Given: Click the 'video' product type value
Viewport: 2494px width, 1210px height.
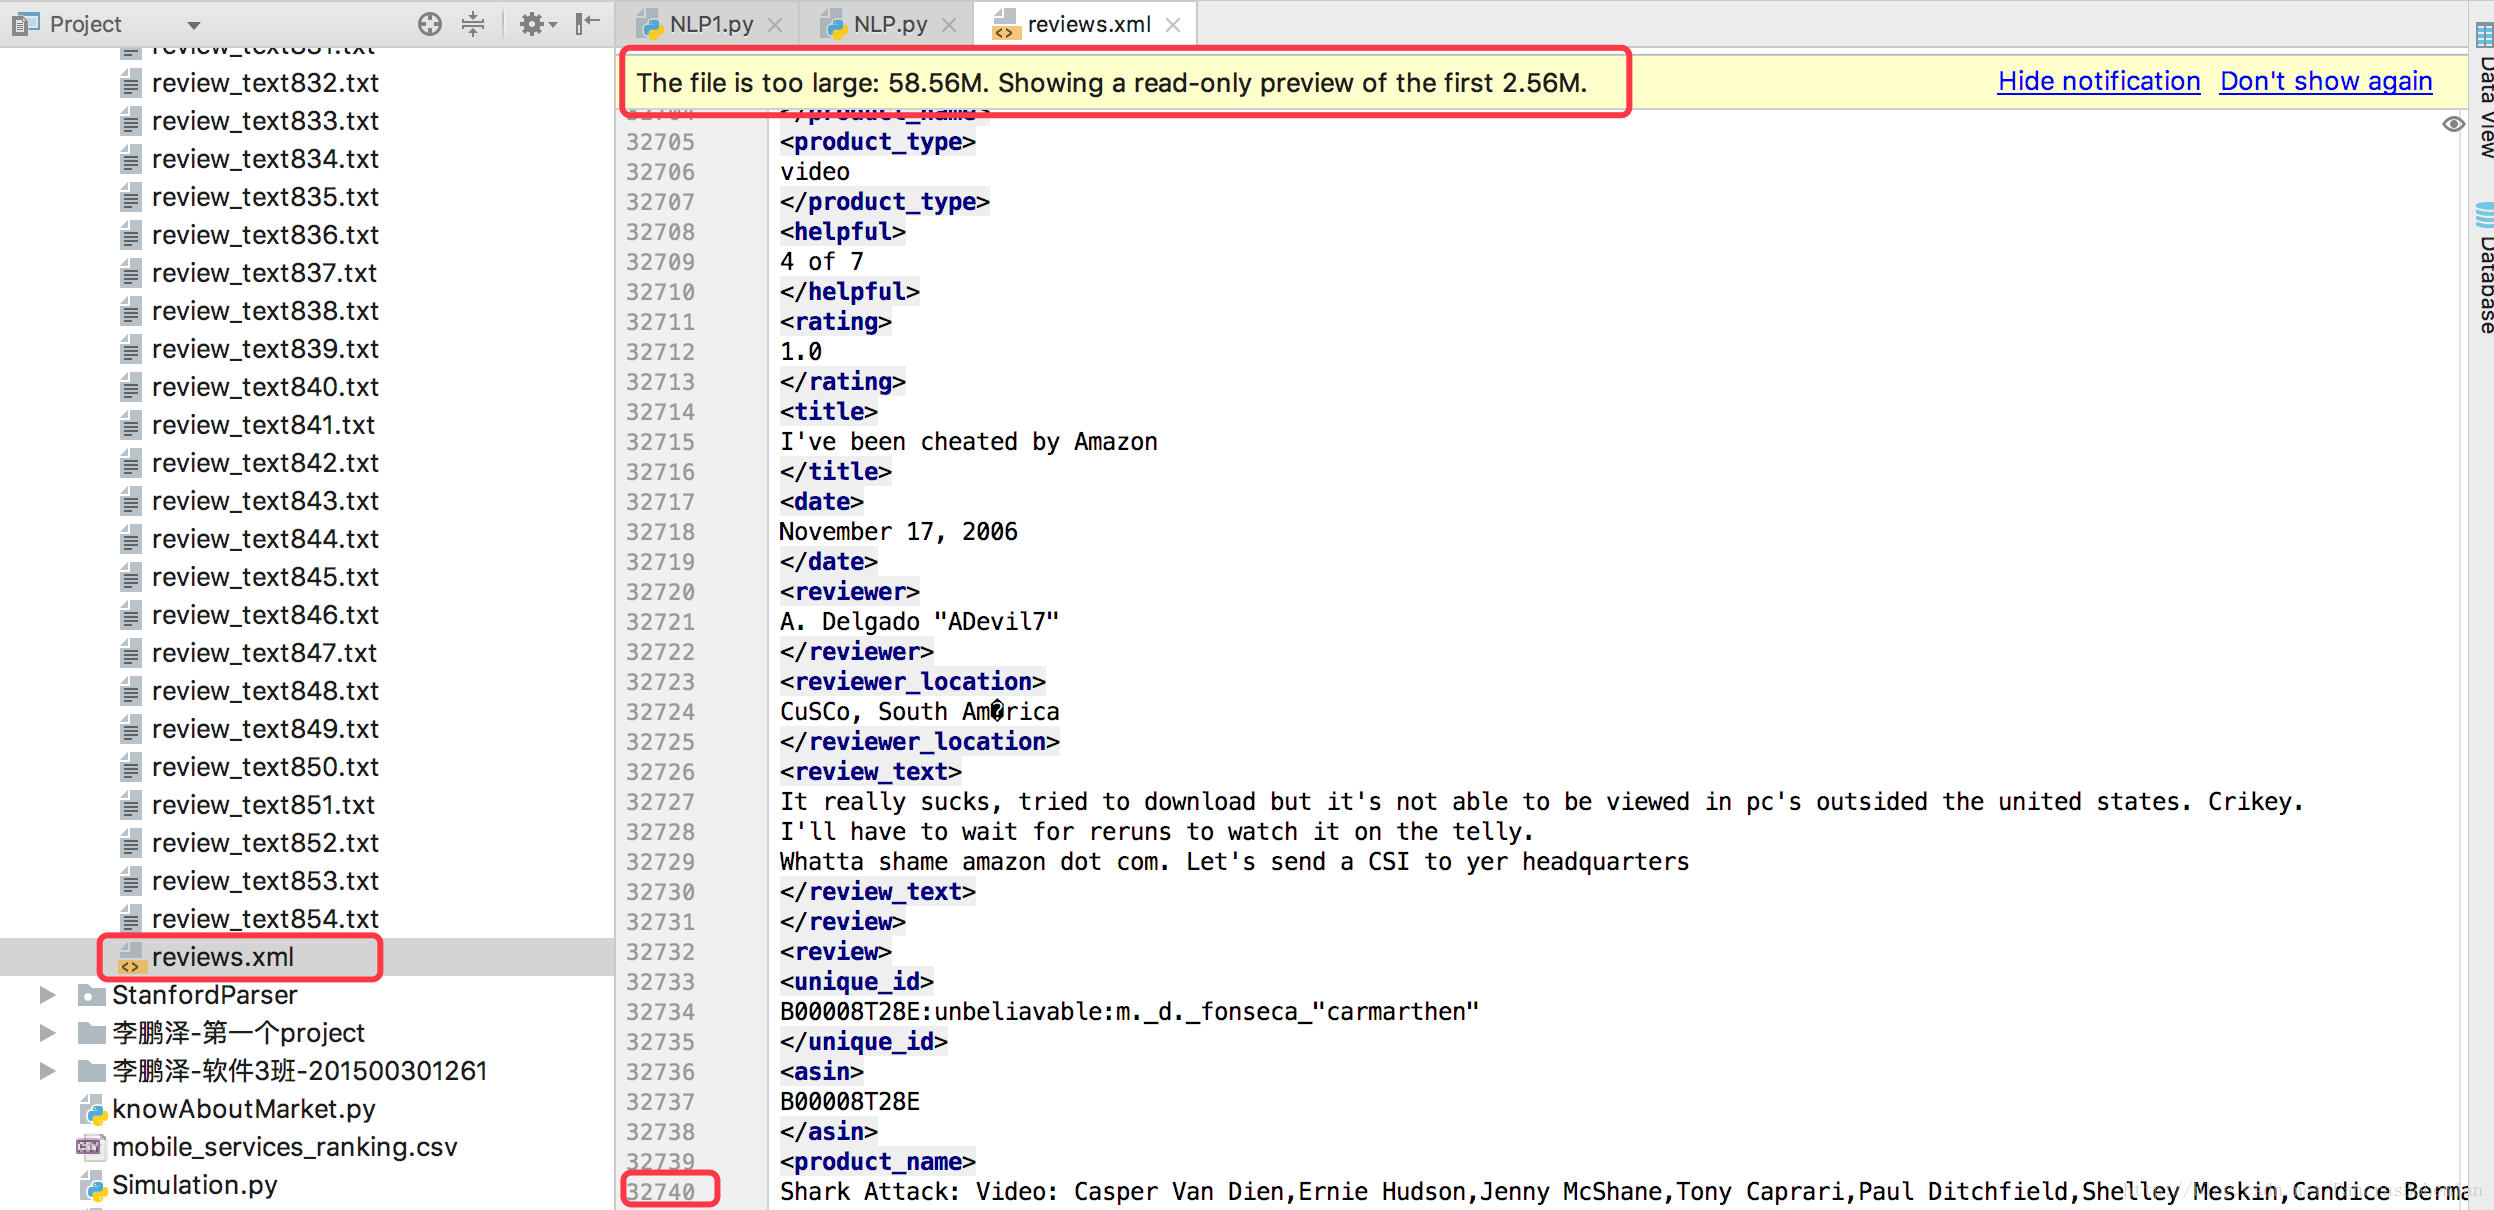Looking at the screenshot, I should tap(814, 172).
